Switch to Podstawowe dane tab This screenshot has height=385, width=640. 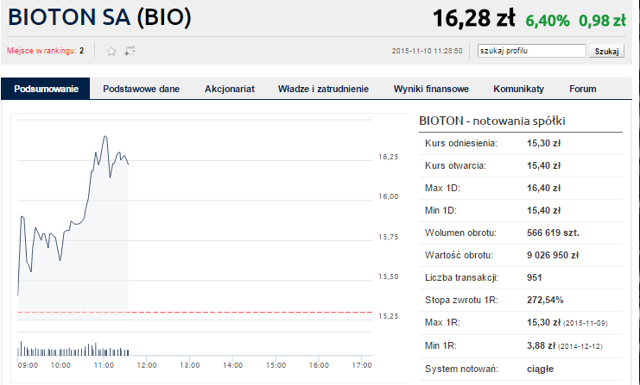click(141, 89)
